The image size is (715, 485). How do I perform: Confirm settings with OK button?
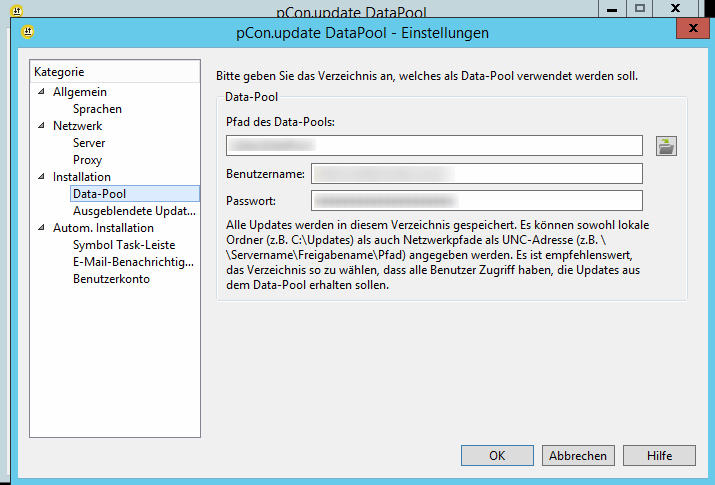point(497,455)
